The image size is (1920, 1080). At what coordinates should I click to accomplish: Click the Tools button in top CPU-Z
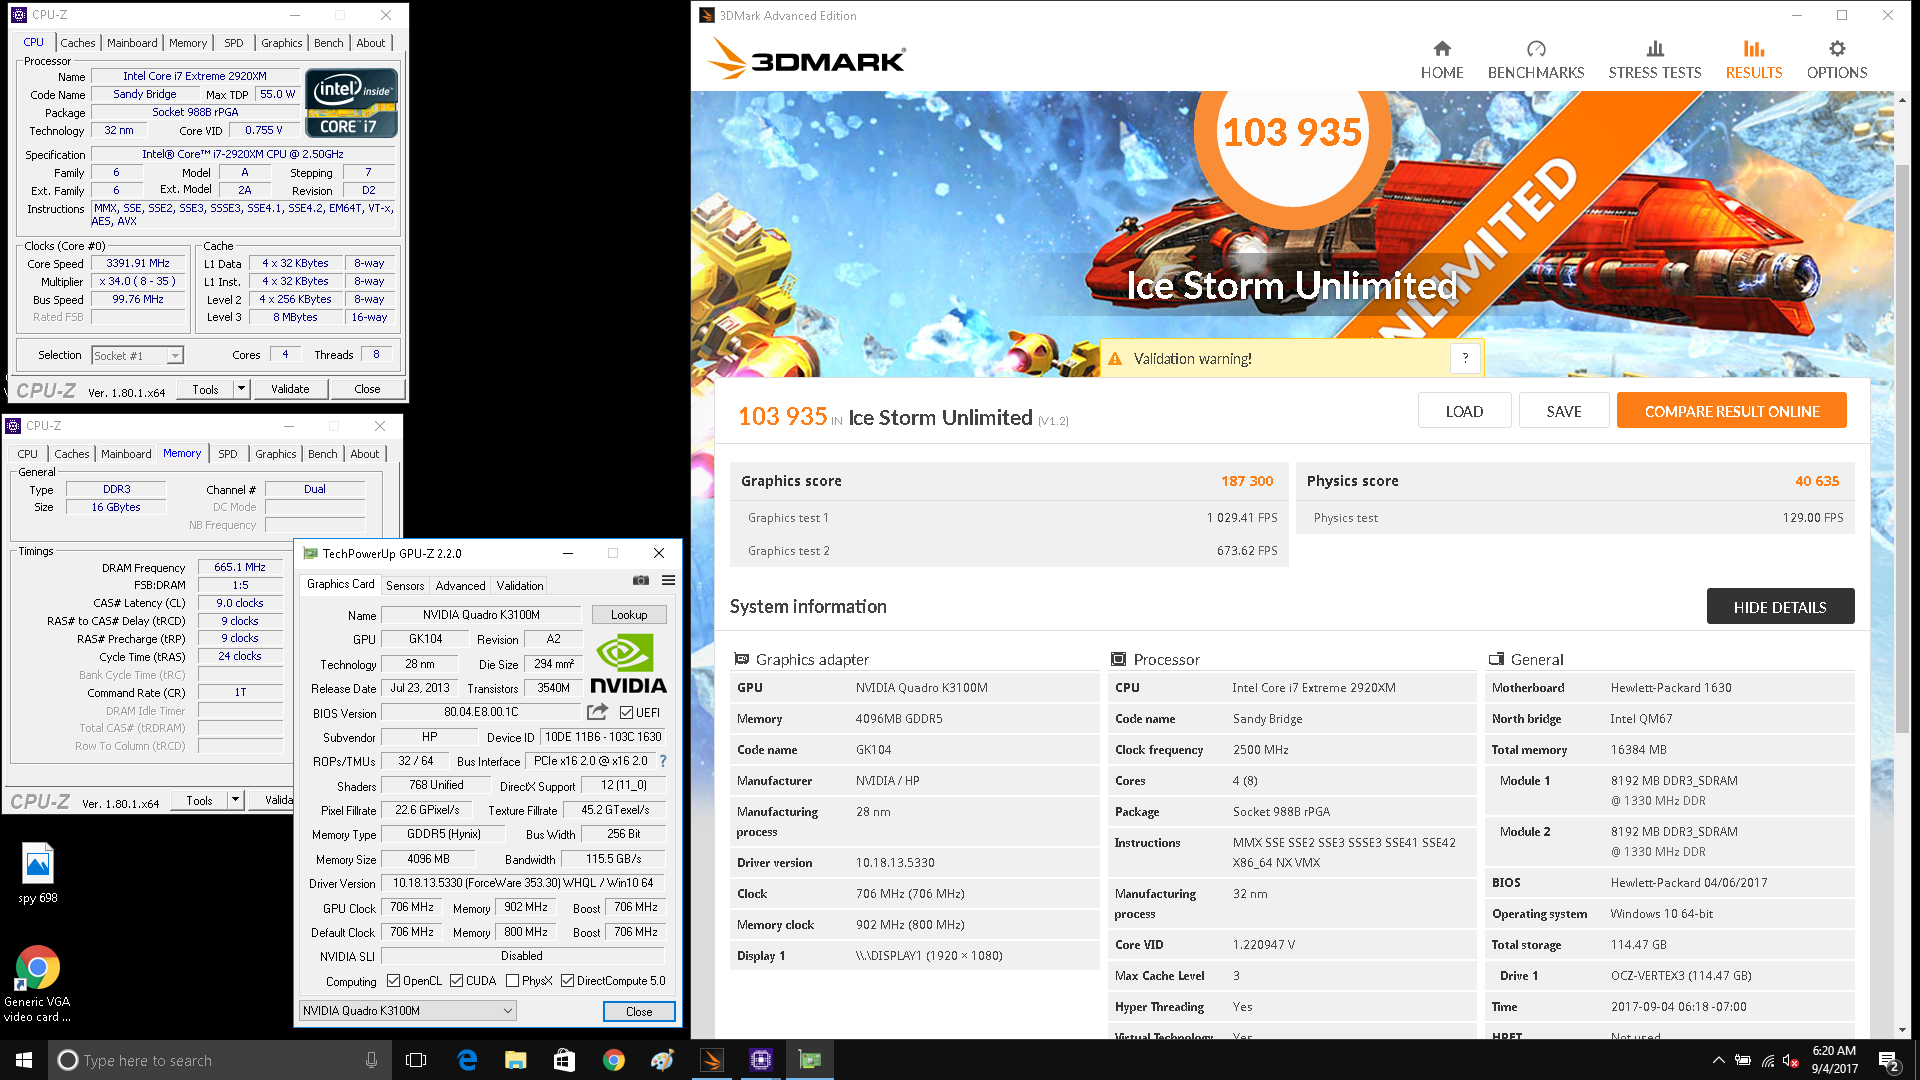click(205, 389)
